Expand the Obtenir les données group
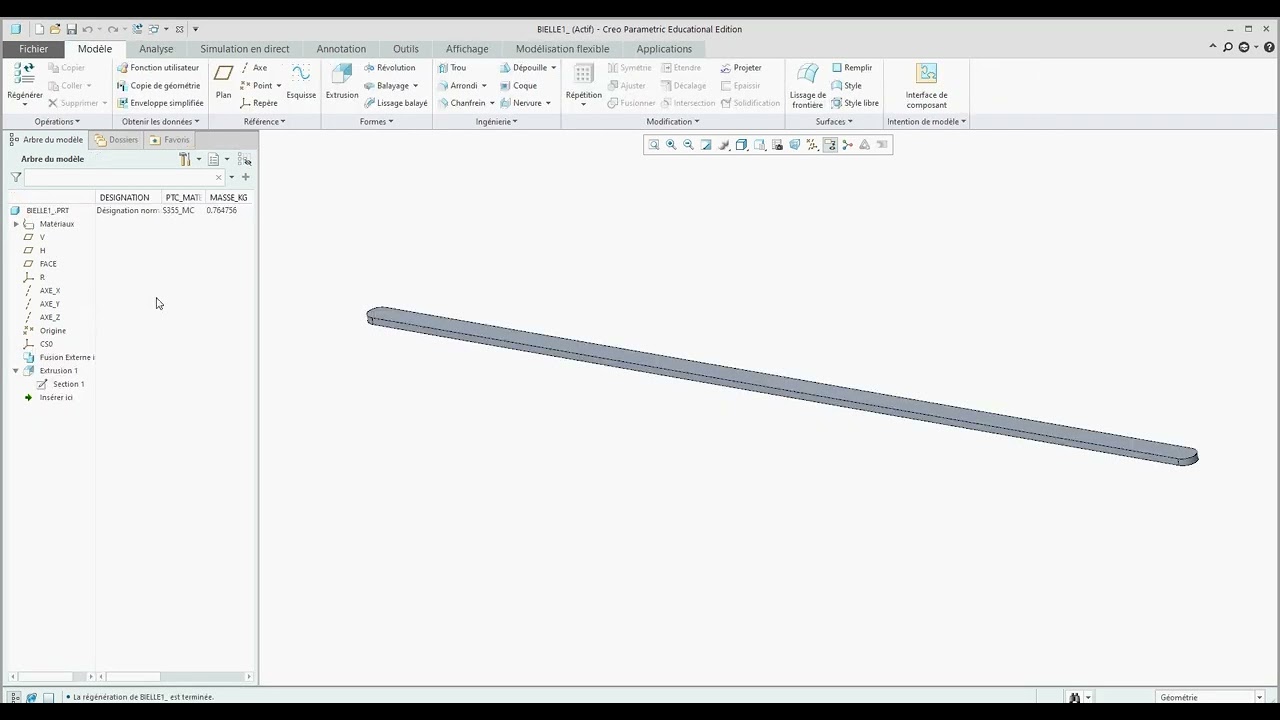 tap(160, 122)
